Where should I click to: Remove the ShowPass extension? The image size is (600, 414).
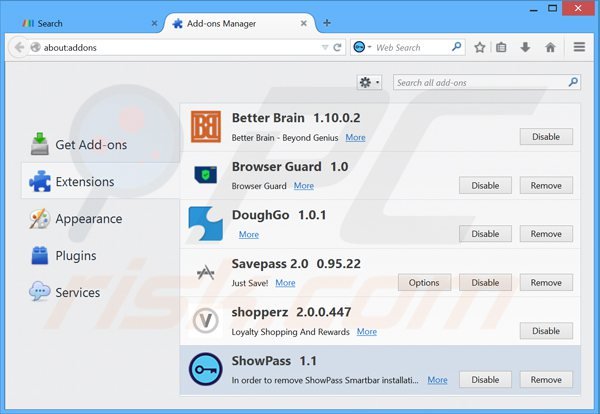(x=546, y=380)
